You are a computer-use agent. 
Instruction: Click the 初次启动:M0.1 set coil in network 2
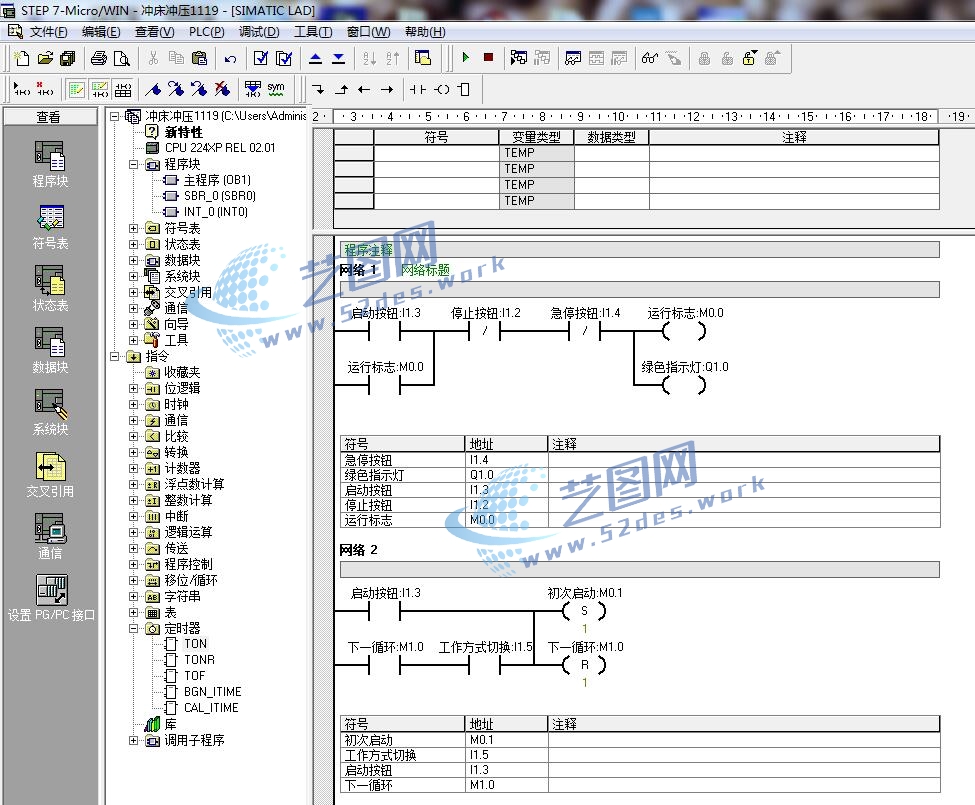point(584,611)
